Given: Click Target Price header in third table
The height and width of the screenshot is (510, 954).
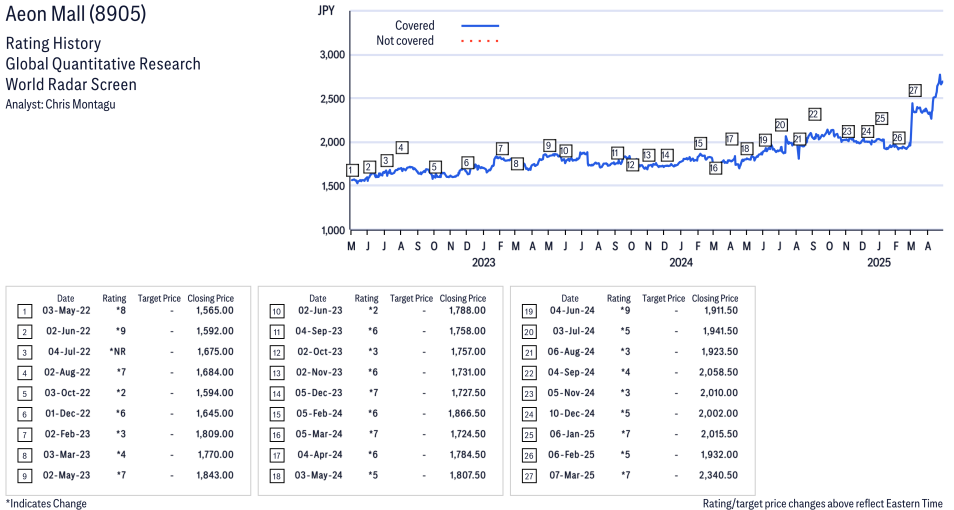Looking at the screenshot, I should click(x=664, y=298).
